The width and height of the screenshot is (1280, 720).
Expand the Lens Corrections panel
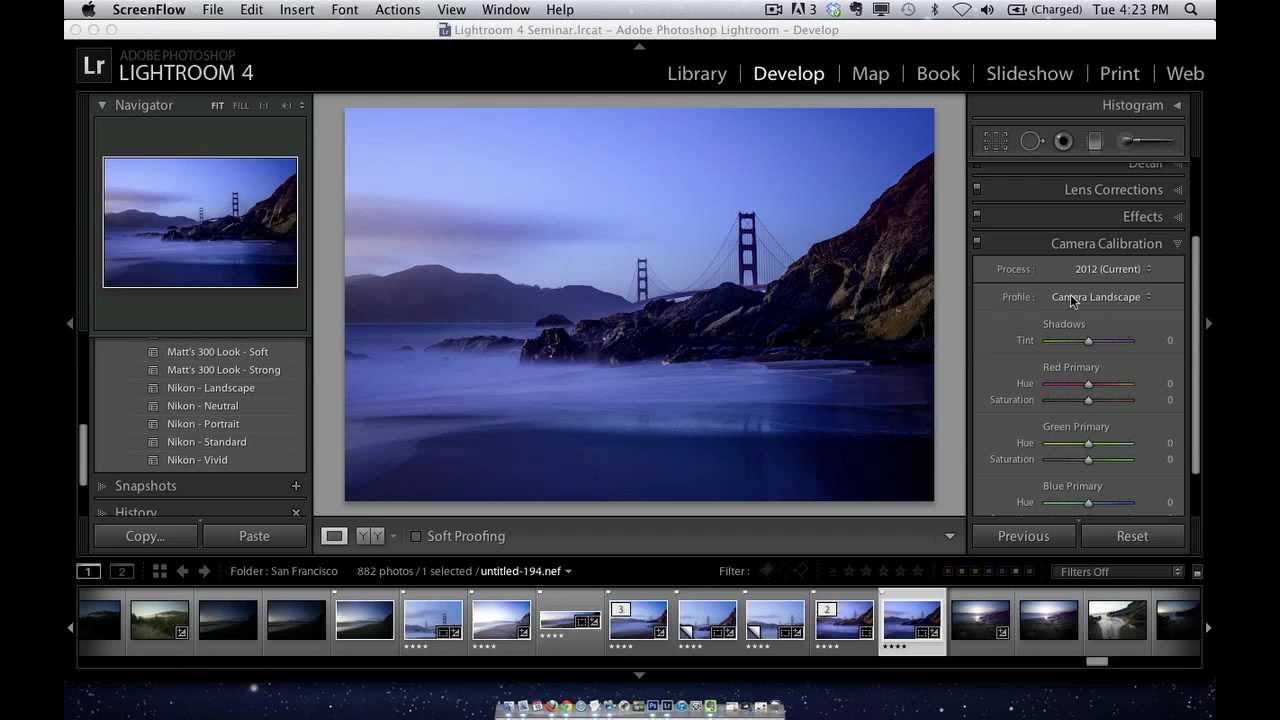coord(1177,190)
